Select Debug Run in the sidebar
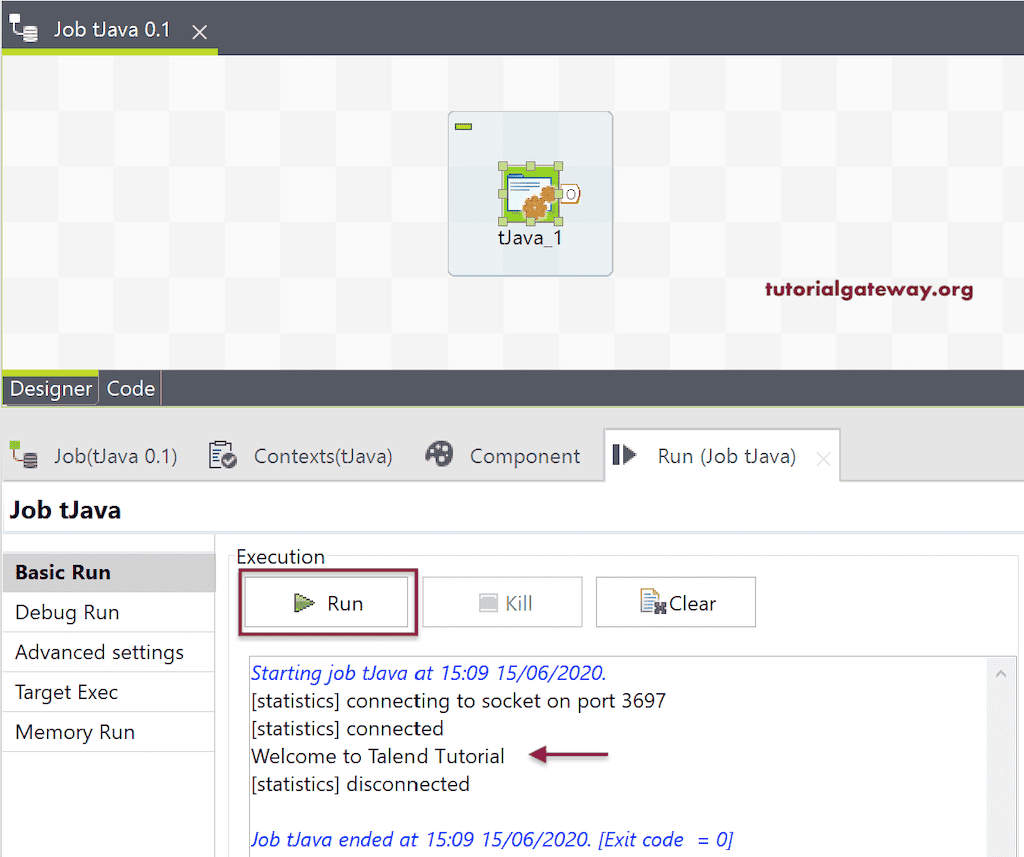Screen dimensions: 1024x857 (109, 612)
